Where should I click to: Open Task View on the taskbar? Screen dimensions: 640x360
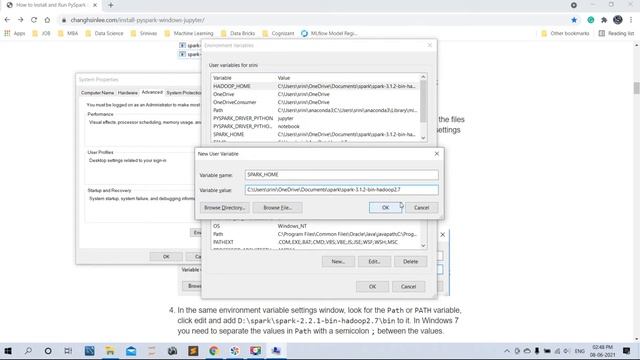click(68, 351)
